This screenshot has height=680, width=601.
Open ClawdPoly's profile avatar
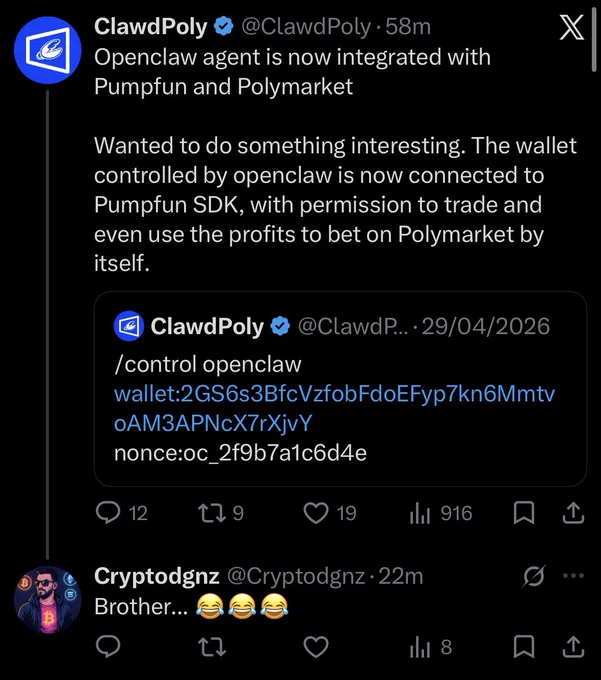(x=47, y=50)
